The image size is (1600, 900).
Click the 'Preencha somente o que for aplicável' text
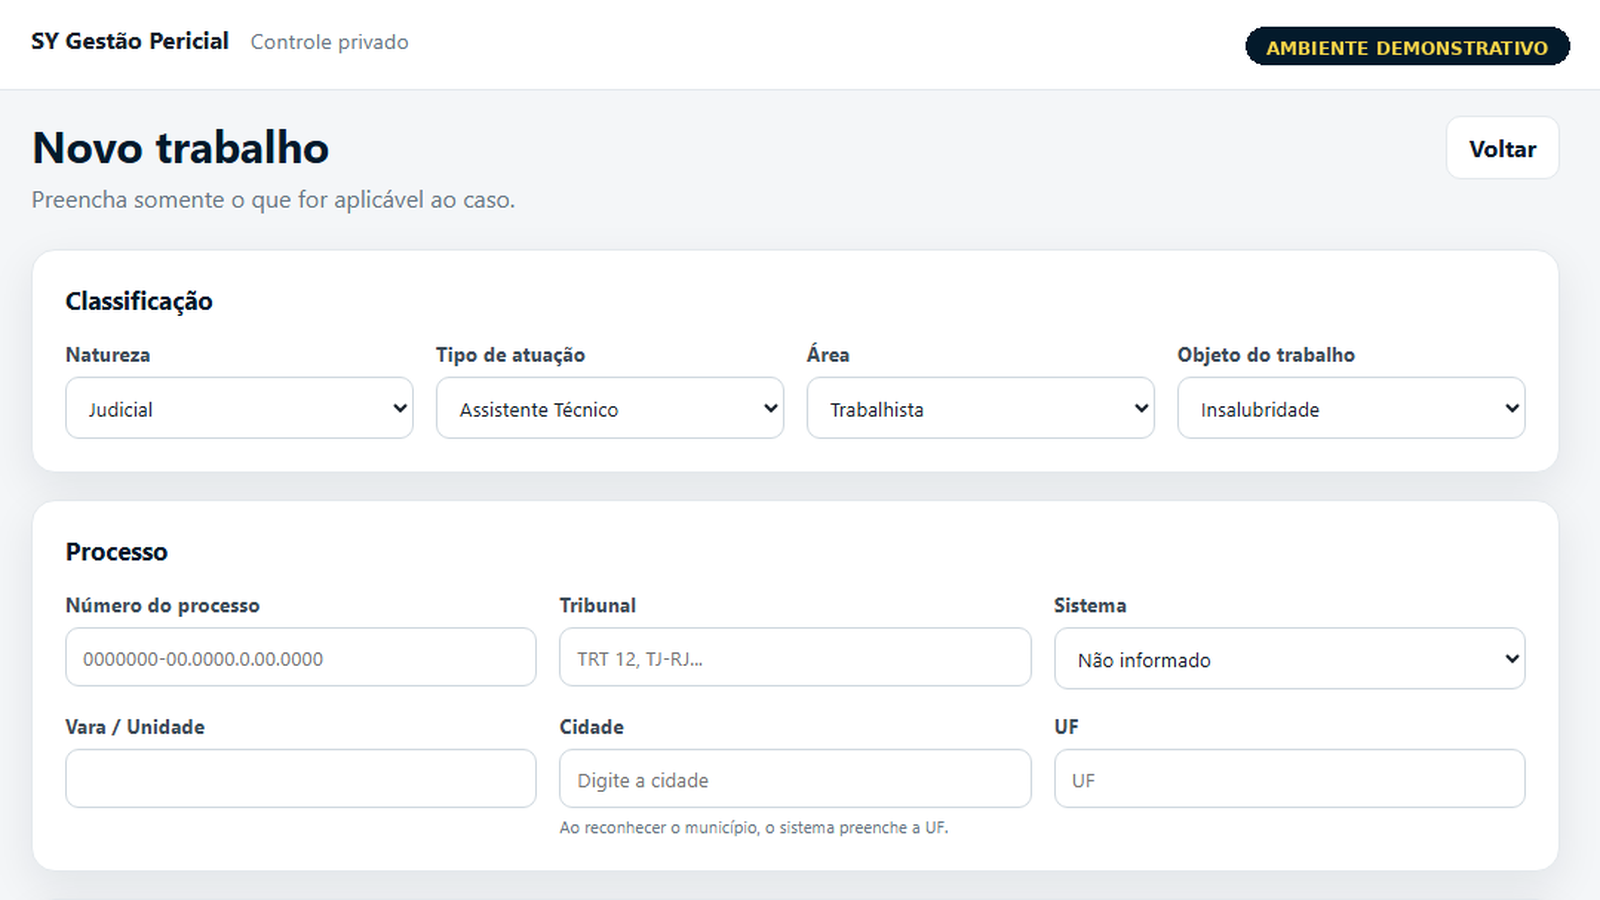273,199
